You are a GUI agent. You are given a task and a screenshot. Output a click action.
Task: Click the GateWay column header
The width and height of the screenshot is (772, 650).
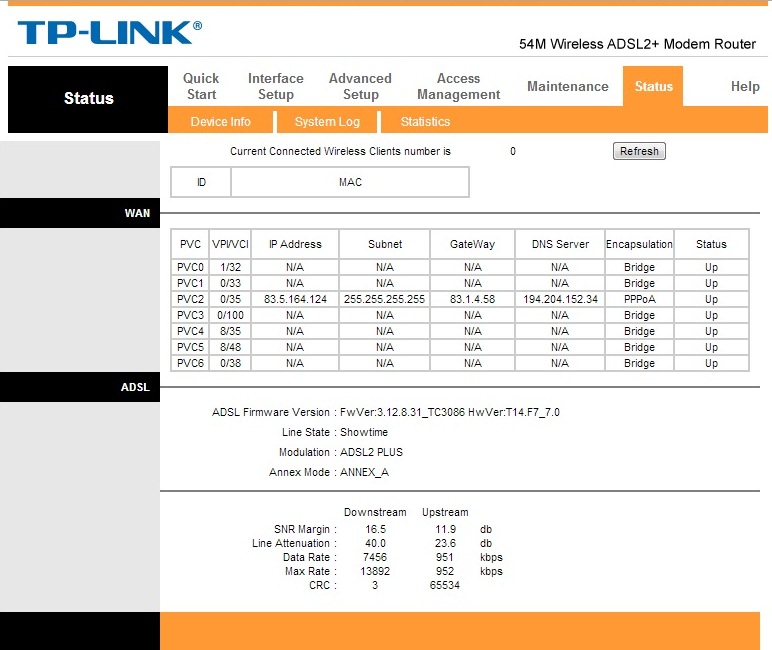click(472, 244)
